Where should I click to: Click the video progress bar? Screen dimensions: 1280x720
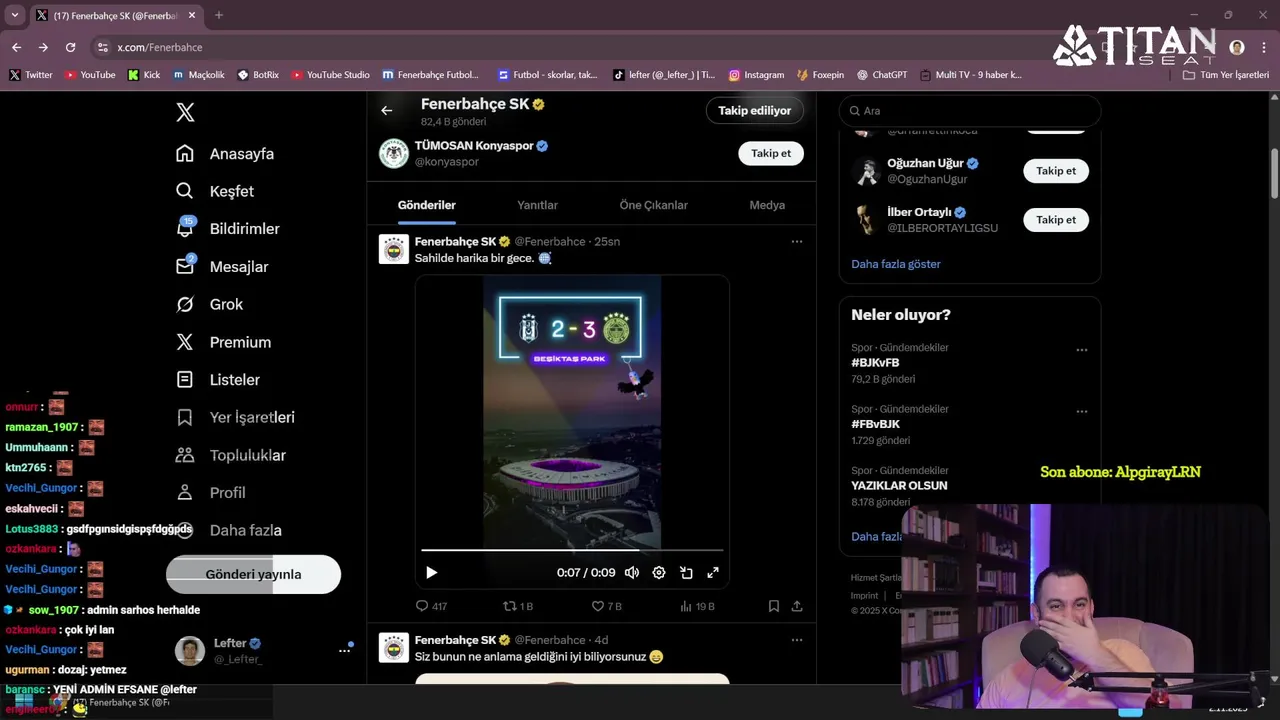[572, 550]
